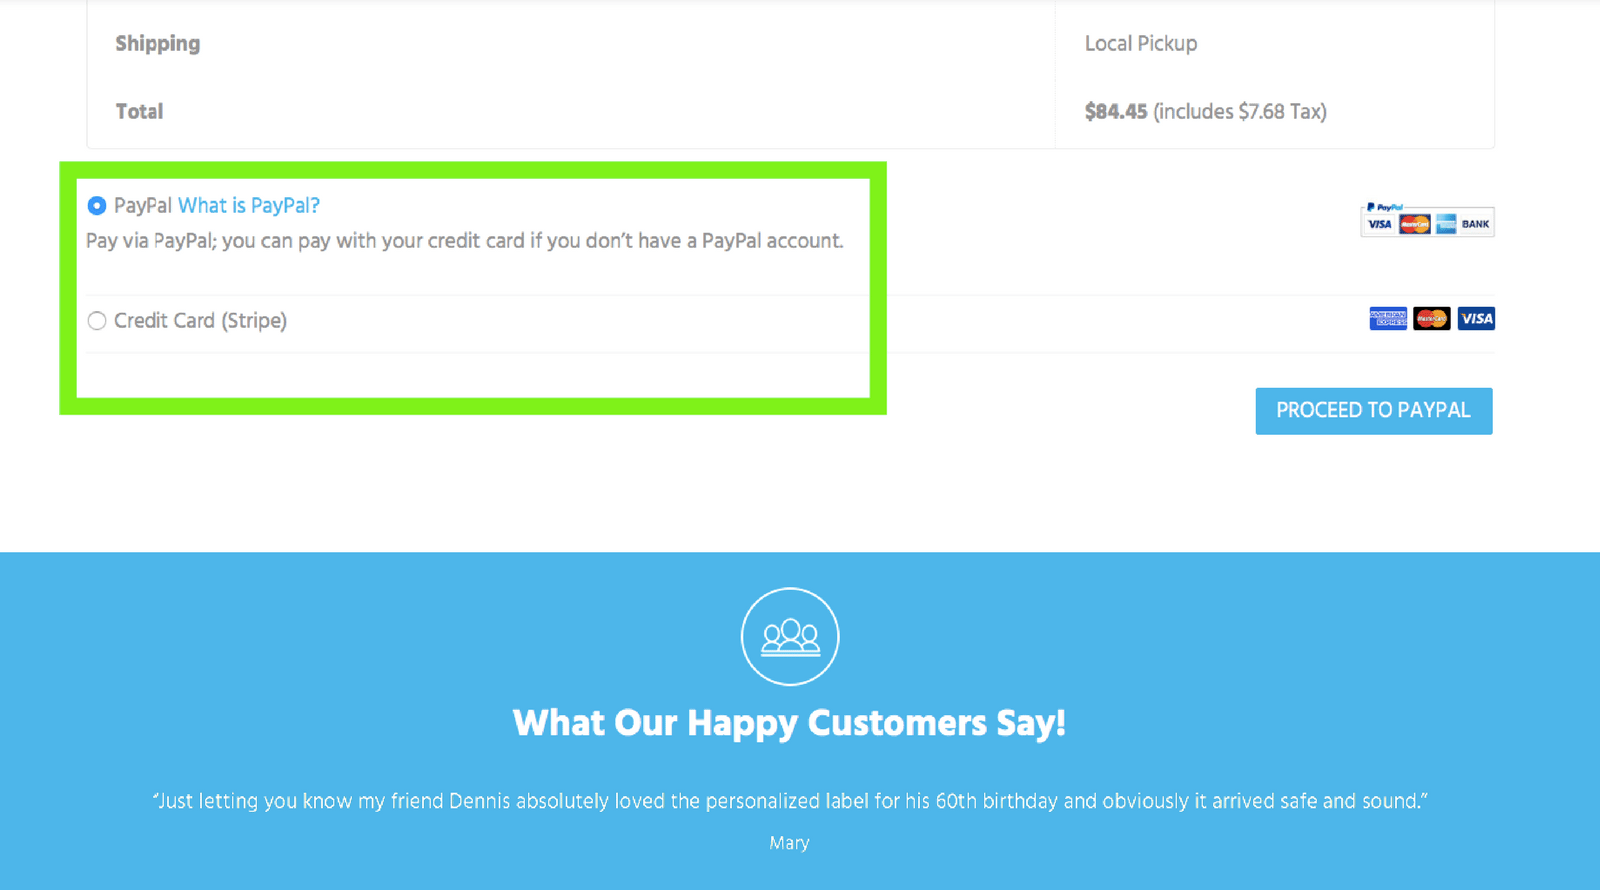The height and width of the screenshot is (890, 1600).
Task: Click the "Credit Card (Stripe)" option label
Action: click(x=200, y=321)
